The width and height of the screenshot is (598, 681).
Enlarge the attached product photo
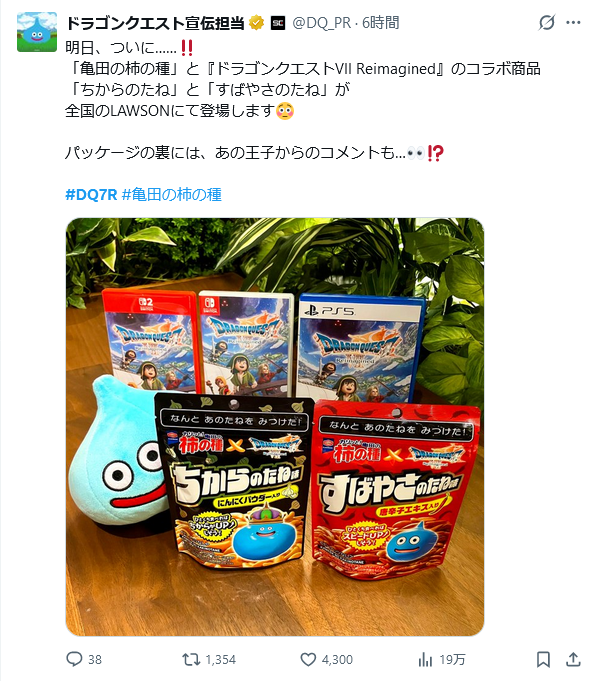point(275,427)
